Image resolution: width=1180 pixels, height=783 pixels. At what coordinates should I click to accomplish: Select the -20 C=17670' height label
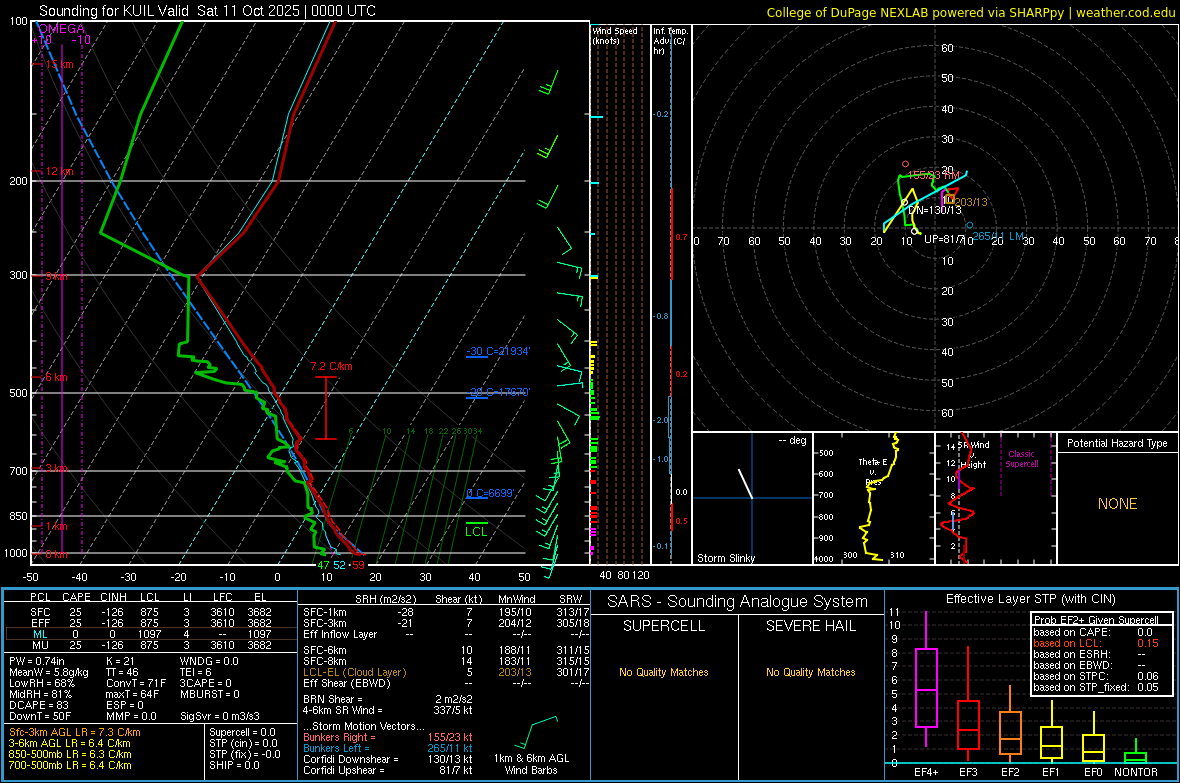click(x=500, y=392)
